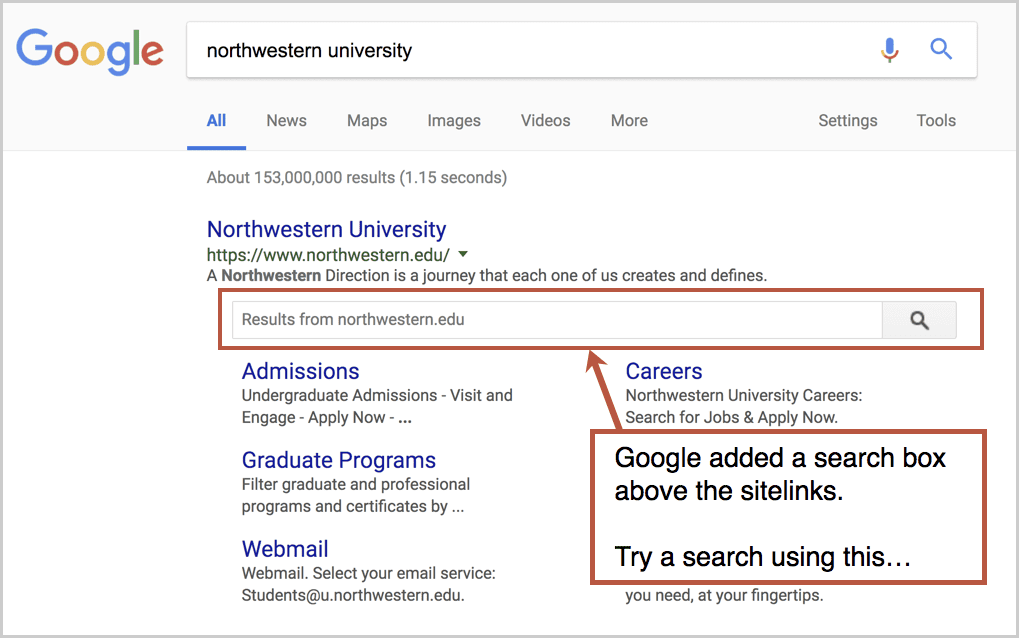This screenshot has height=638, width=1019.
Task: Click the 'Results from northwestern.edu' search field
Action: [x=557, y=320]
